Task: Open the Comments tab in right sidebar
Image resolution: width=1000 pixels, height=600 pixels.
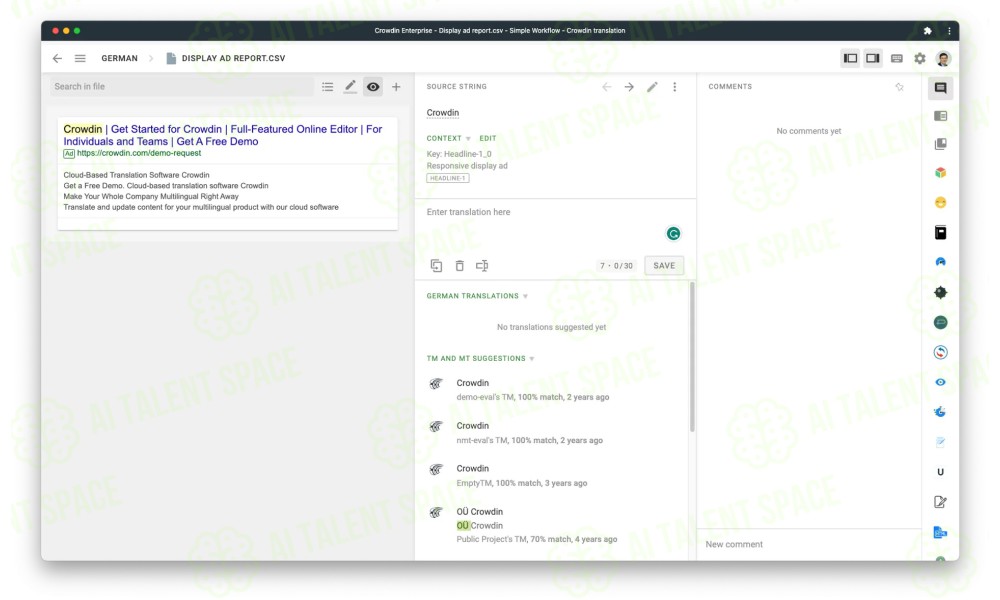Action: tap(941, 87)
